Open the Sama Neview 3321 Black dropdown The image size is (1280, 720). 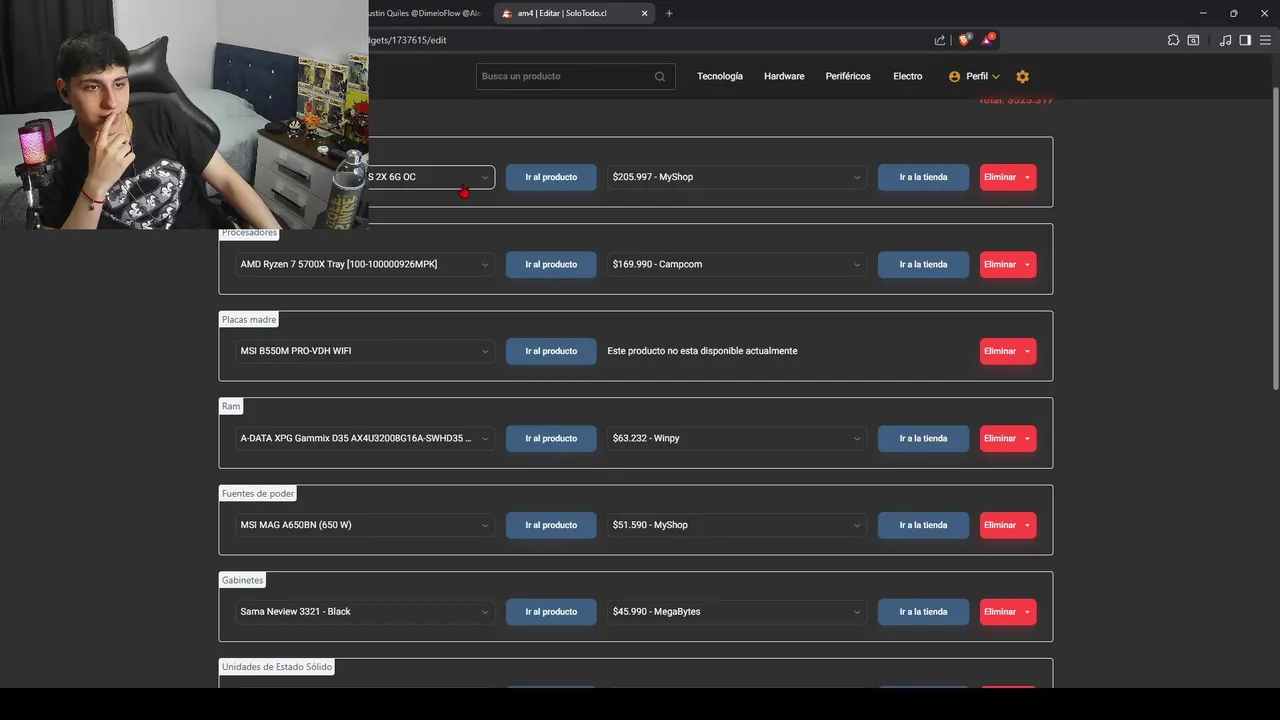pyautogui.click(x=364, y=611)
